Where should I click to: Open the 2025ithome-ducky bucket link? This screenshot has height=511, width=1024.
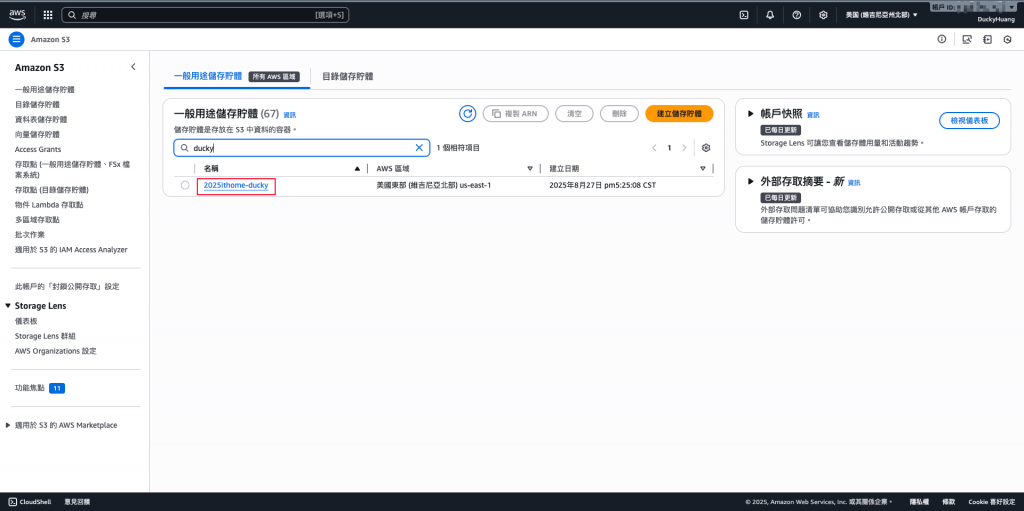(x=236, y=186)
